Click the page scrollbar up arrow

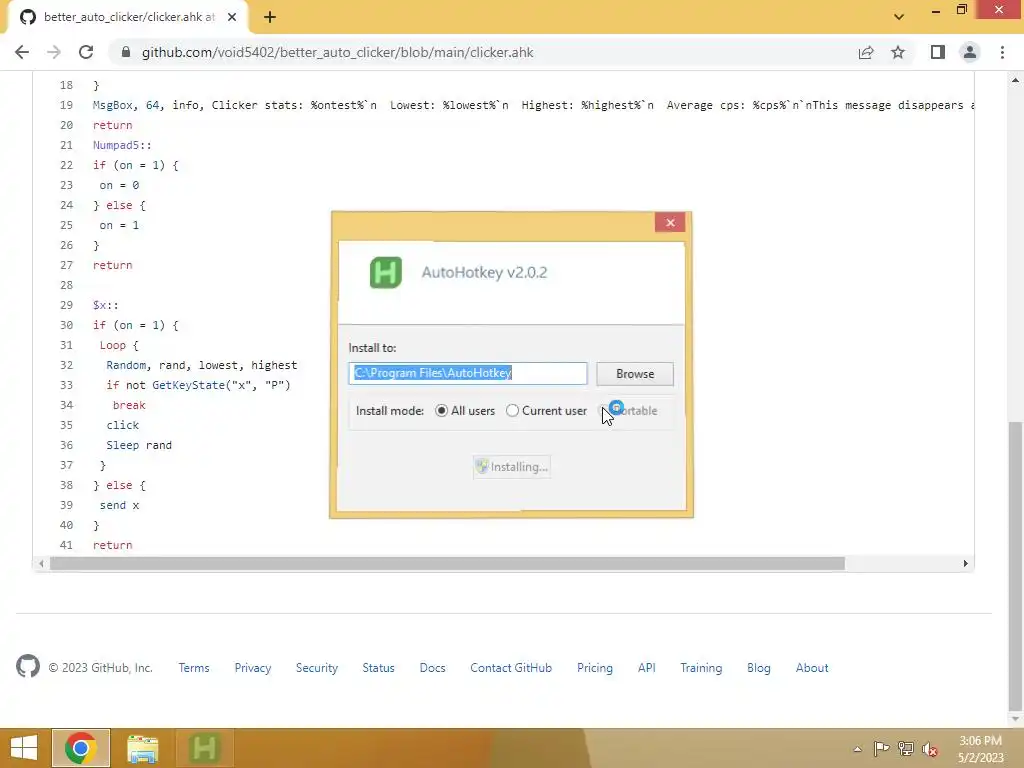(x=1015, y=80)
